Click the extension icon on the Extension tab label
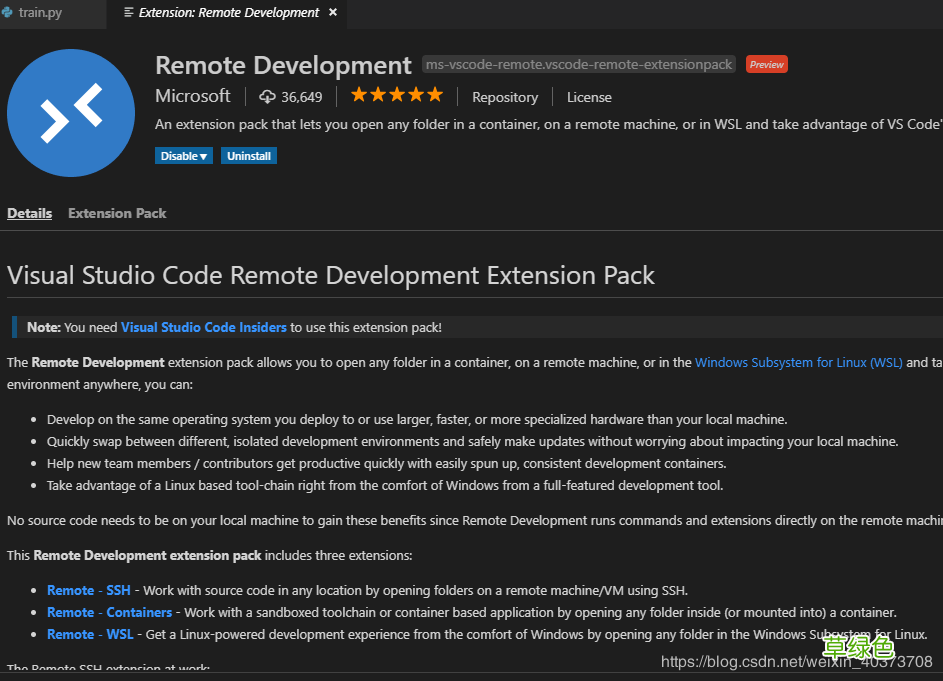The image size is (943, 681). click(x=131, y=13)
